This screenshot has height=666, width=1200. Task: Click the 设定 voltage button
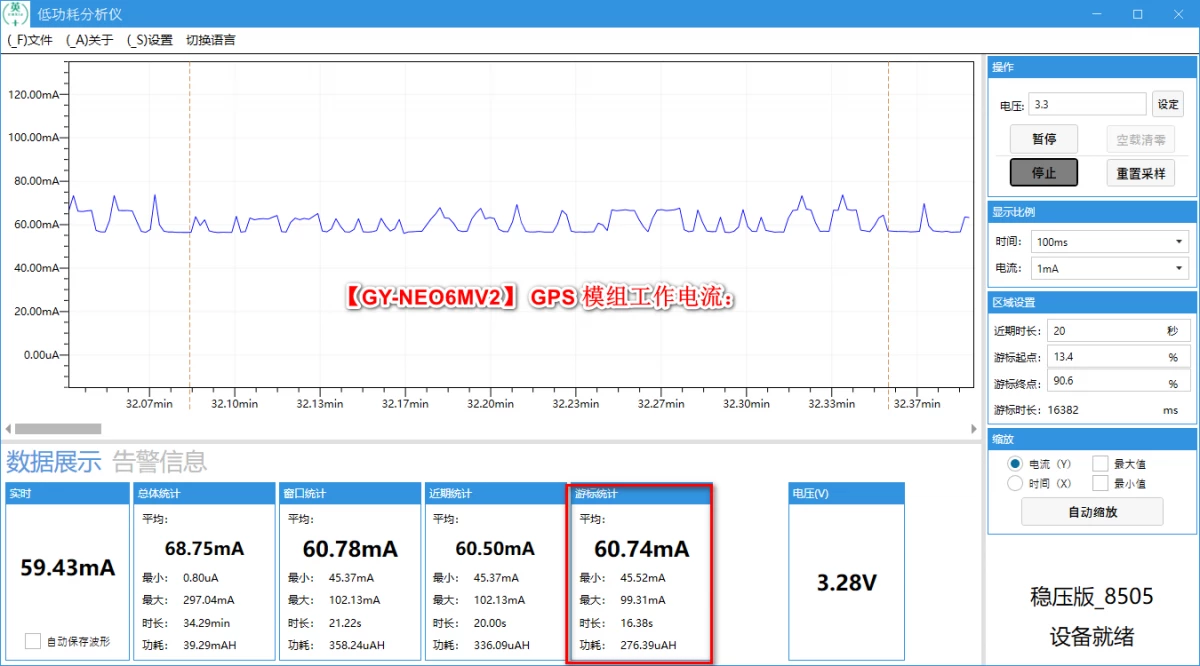click(x=1168, y=104)
